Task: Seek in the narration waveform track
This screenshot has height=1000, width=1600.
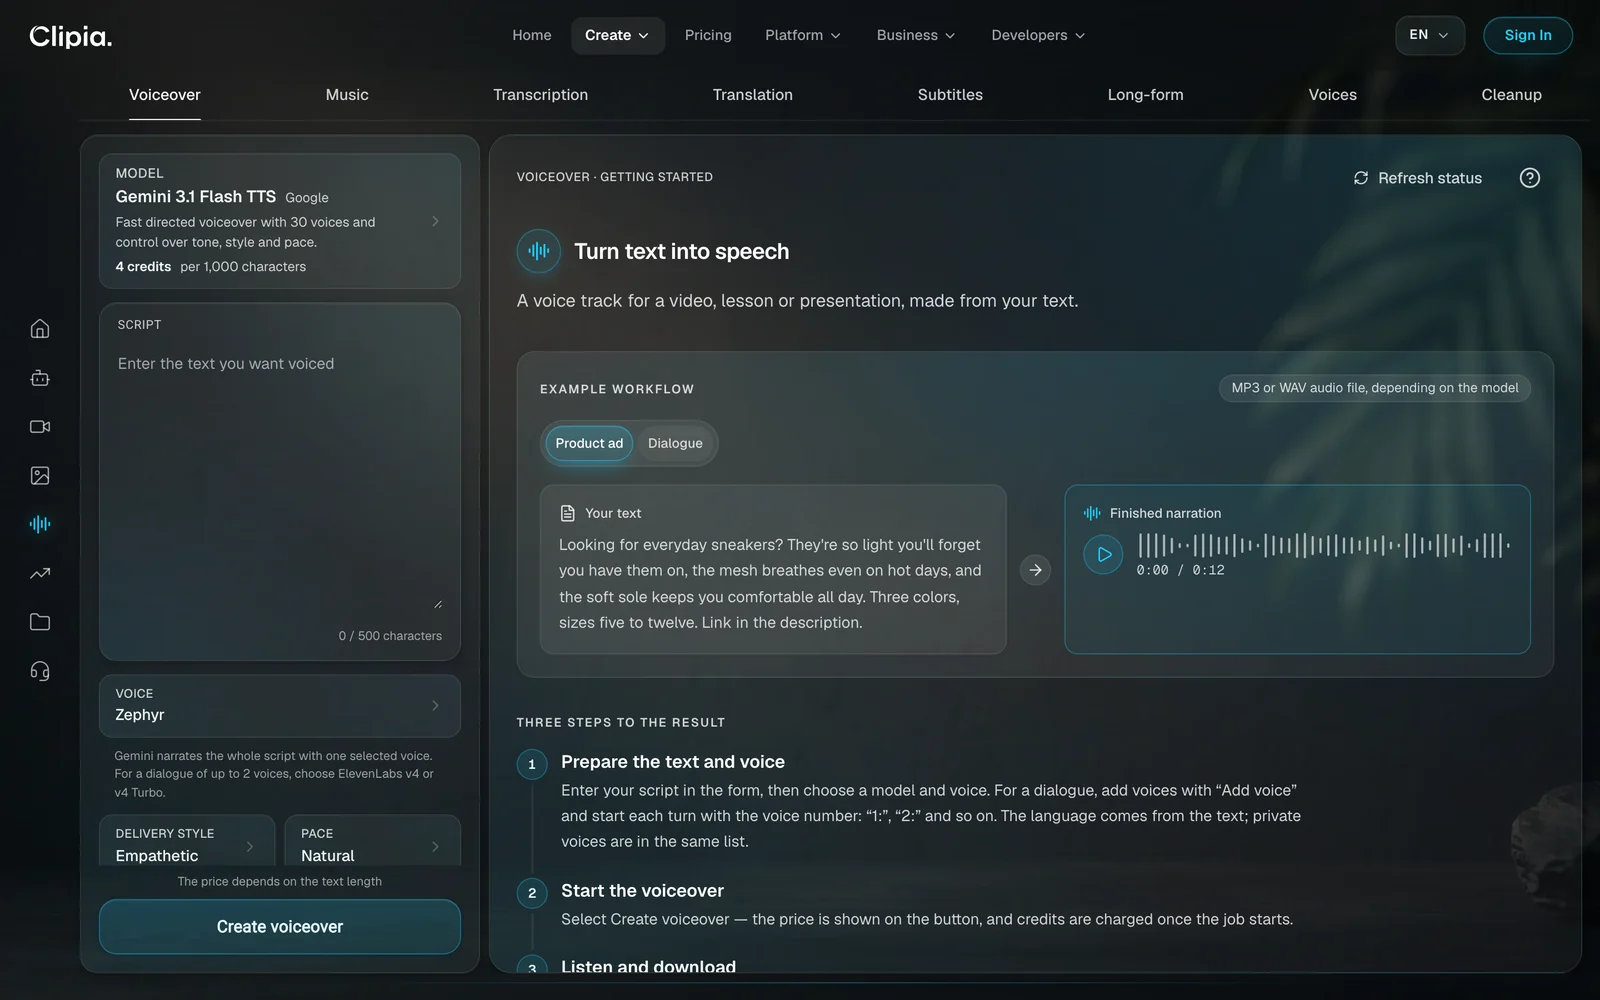Action: pyautogui.click(x=1324, y=545)
